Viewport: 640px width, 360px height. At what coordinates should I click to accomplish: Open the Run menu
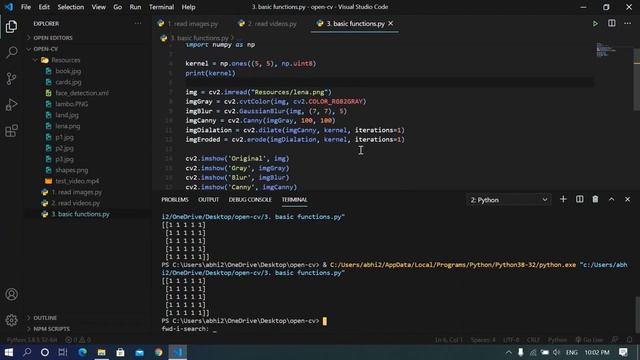coord(135,7)
